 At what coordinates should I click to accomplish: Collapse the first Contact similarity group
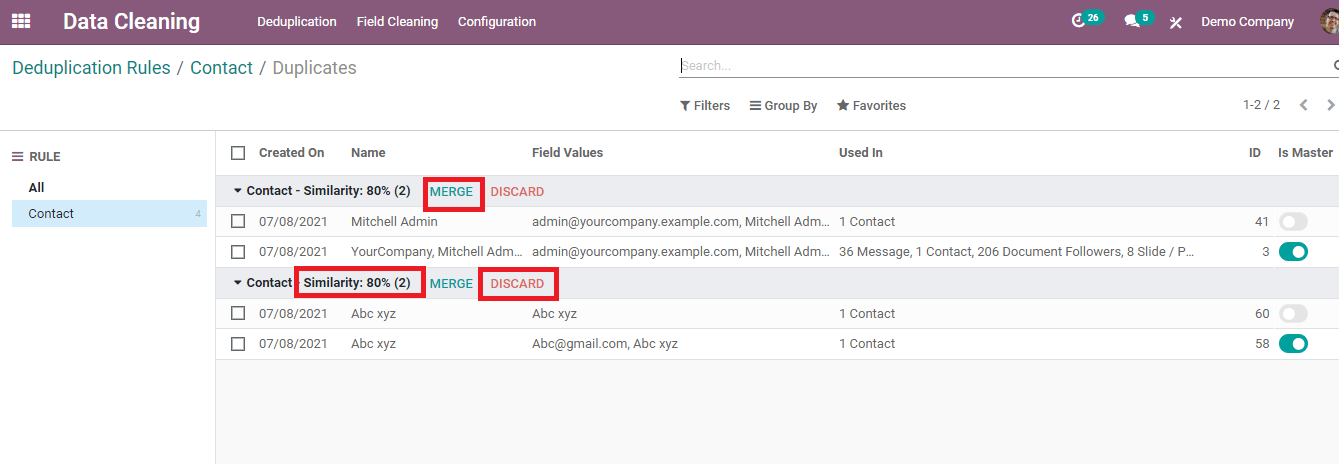(238, 191)
